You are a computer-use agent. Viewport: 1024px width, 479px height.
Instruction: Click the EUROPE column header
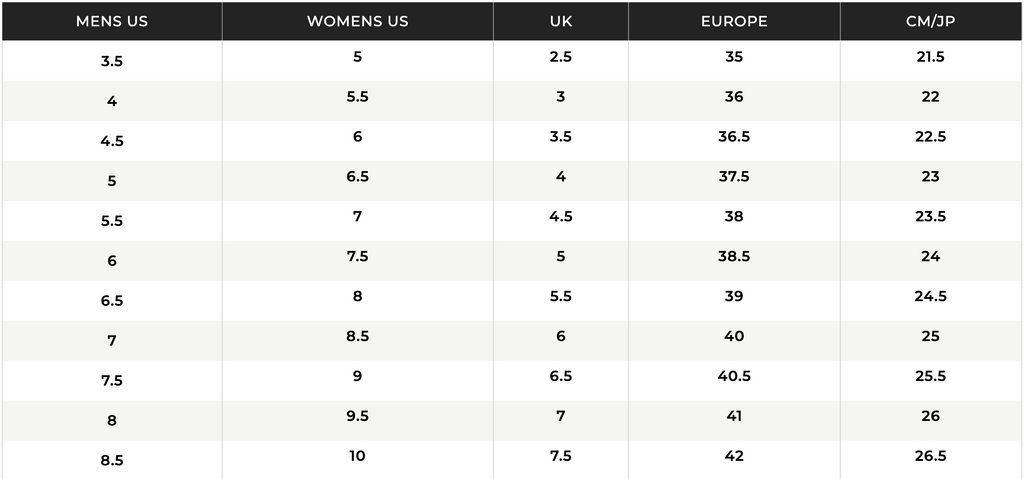[734, 21]
